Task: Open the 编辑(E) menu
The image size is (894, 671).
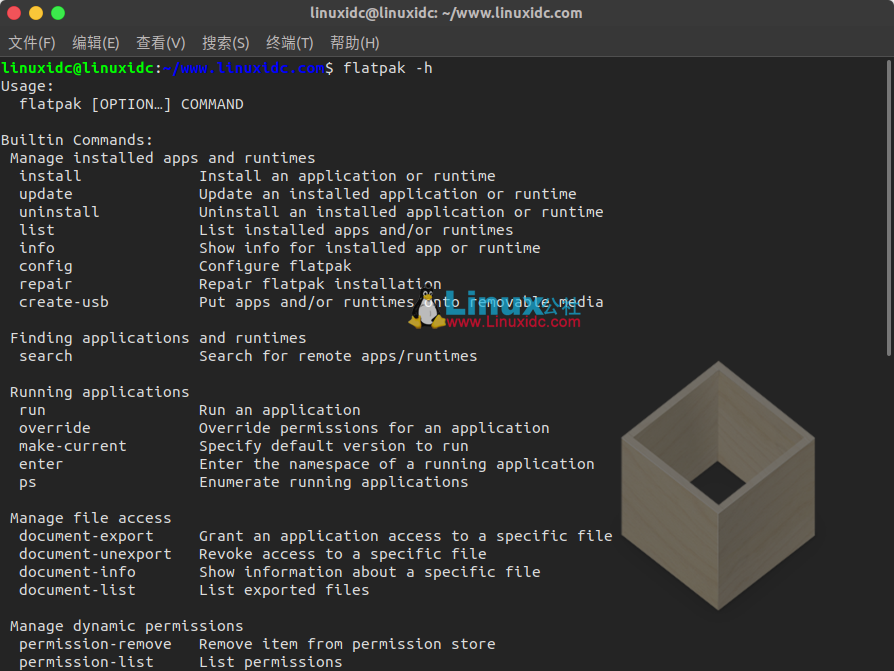Action: [96, 43]
